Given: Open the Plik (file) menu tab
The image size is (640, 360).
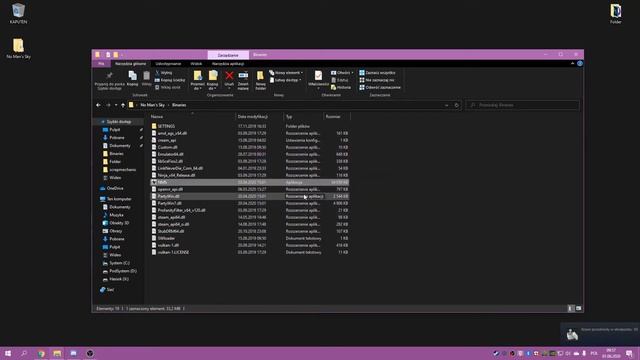Looking at the screenshot, I should pyautogui.click(x=101, y=64).
